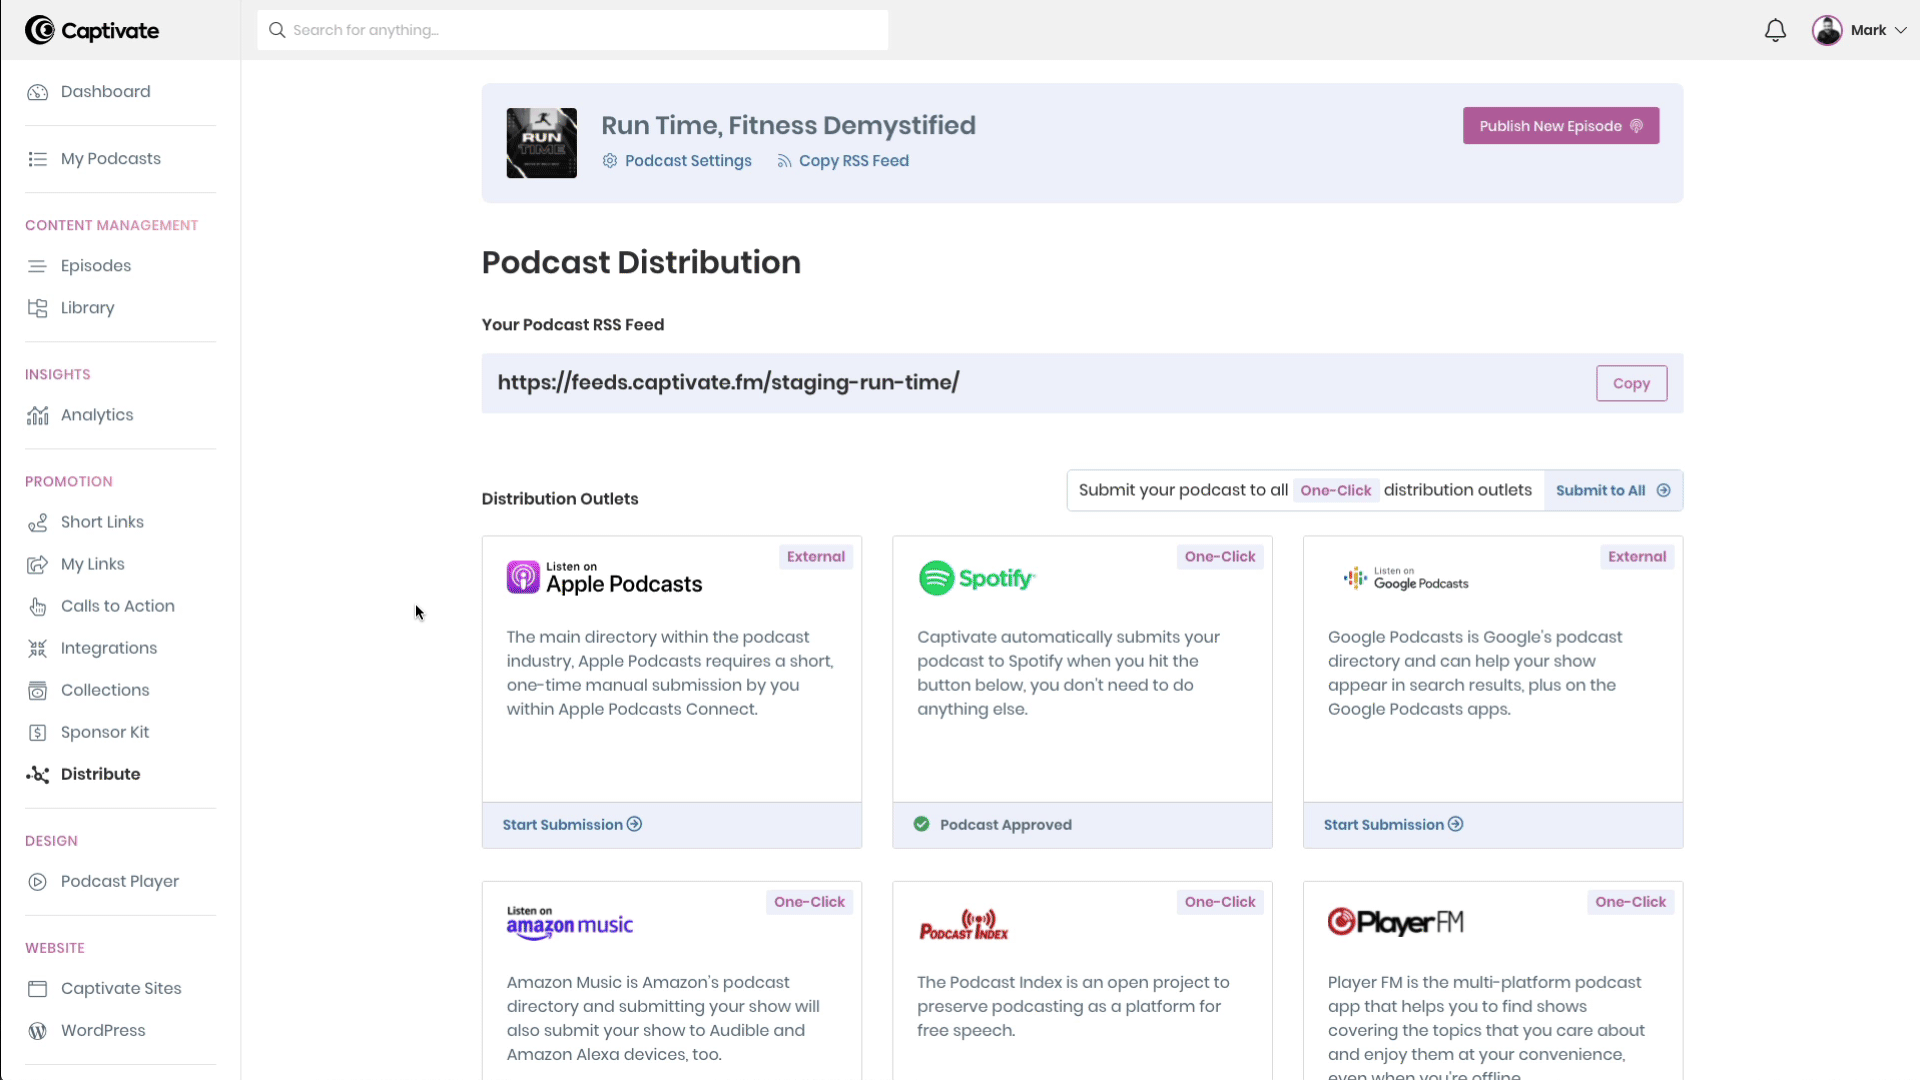Search for anything input field

[x=575, y=29]
